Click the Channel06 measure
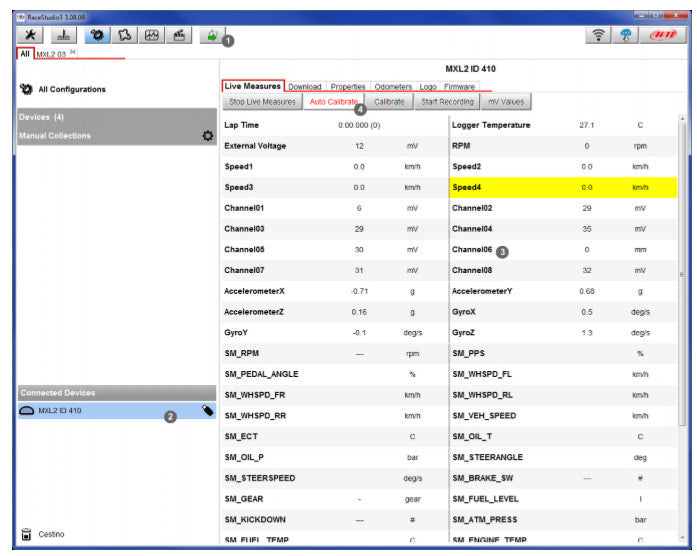The height and width of the screenshot is (556, 697). [x=563, y=250]
